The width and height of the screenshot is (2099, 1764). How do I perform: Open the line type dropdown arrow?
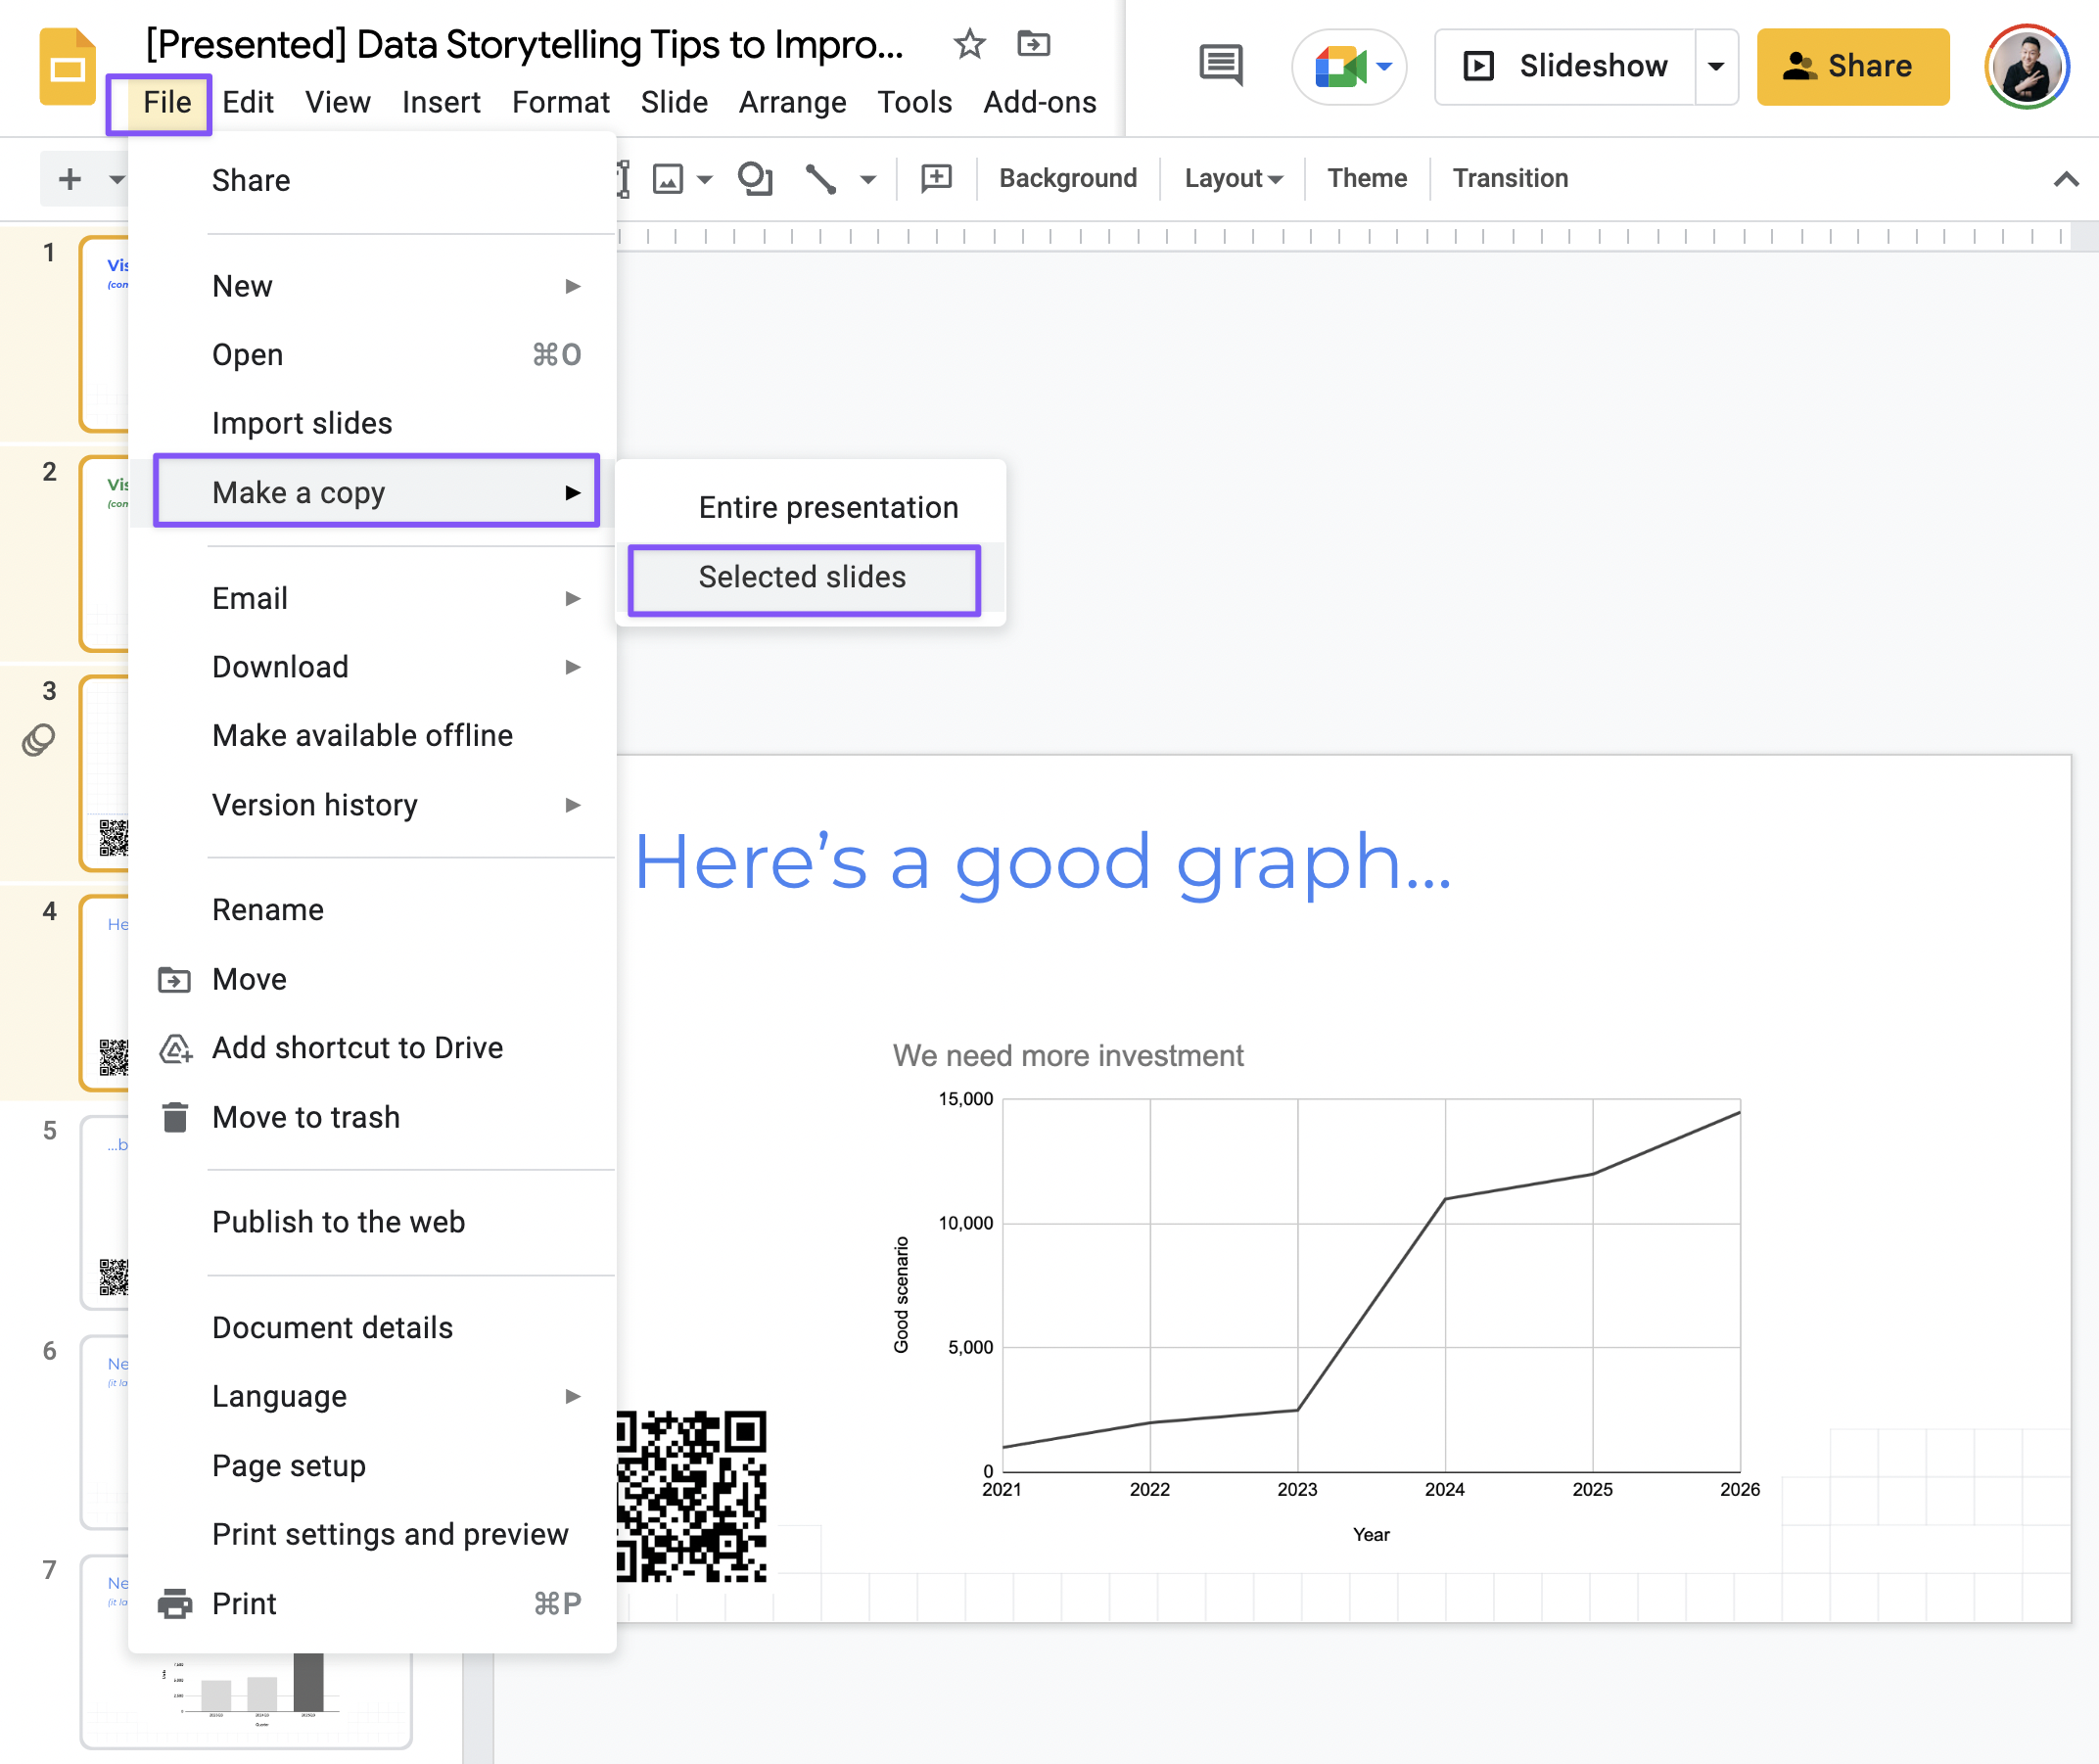tap(867, 180)
